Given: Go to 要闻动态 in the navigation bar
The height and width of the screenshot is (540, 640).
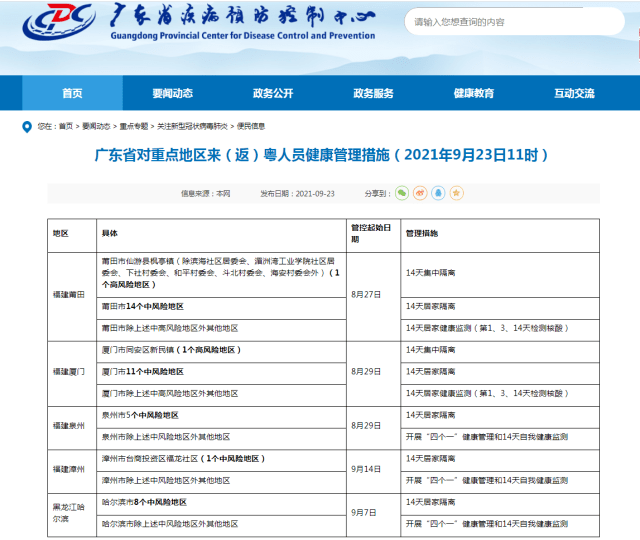Looking at the screenshot, I should (x=172, y=93).
